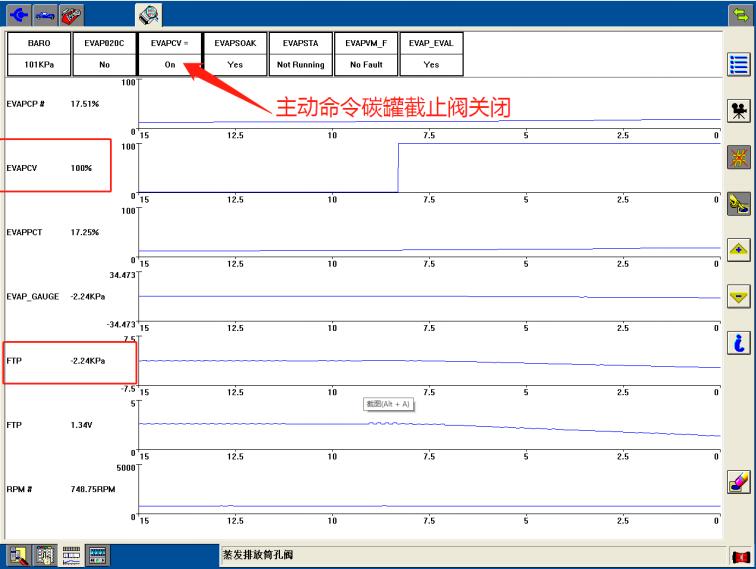Click the bottom signal selection icon with red pointer
The image size is (756, 569).
click(18, 555)
